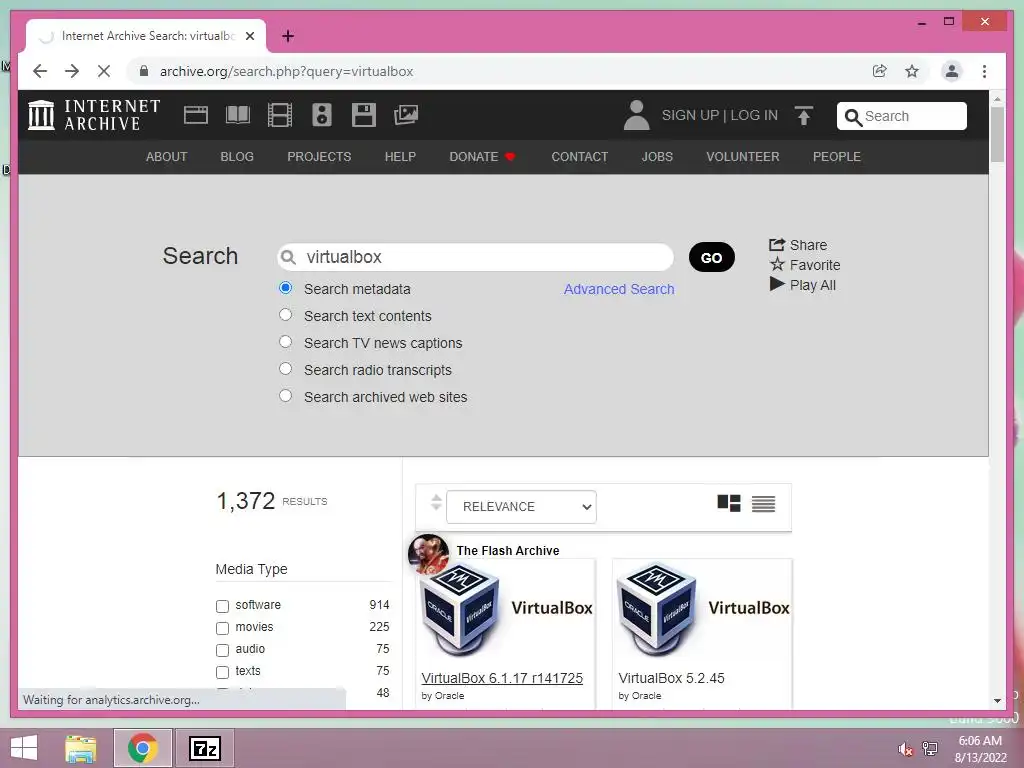Open VirtualBox 5.2.45 result
The height and width of the screenshot is (768, 1024).
pos(671,678)
